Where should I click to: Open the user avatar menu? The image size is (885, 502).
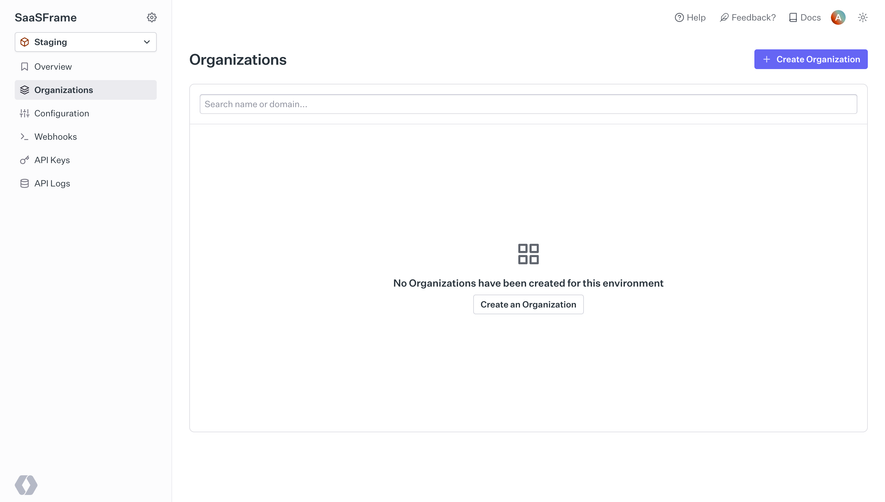[x=838, y=18]
